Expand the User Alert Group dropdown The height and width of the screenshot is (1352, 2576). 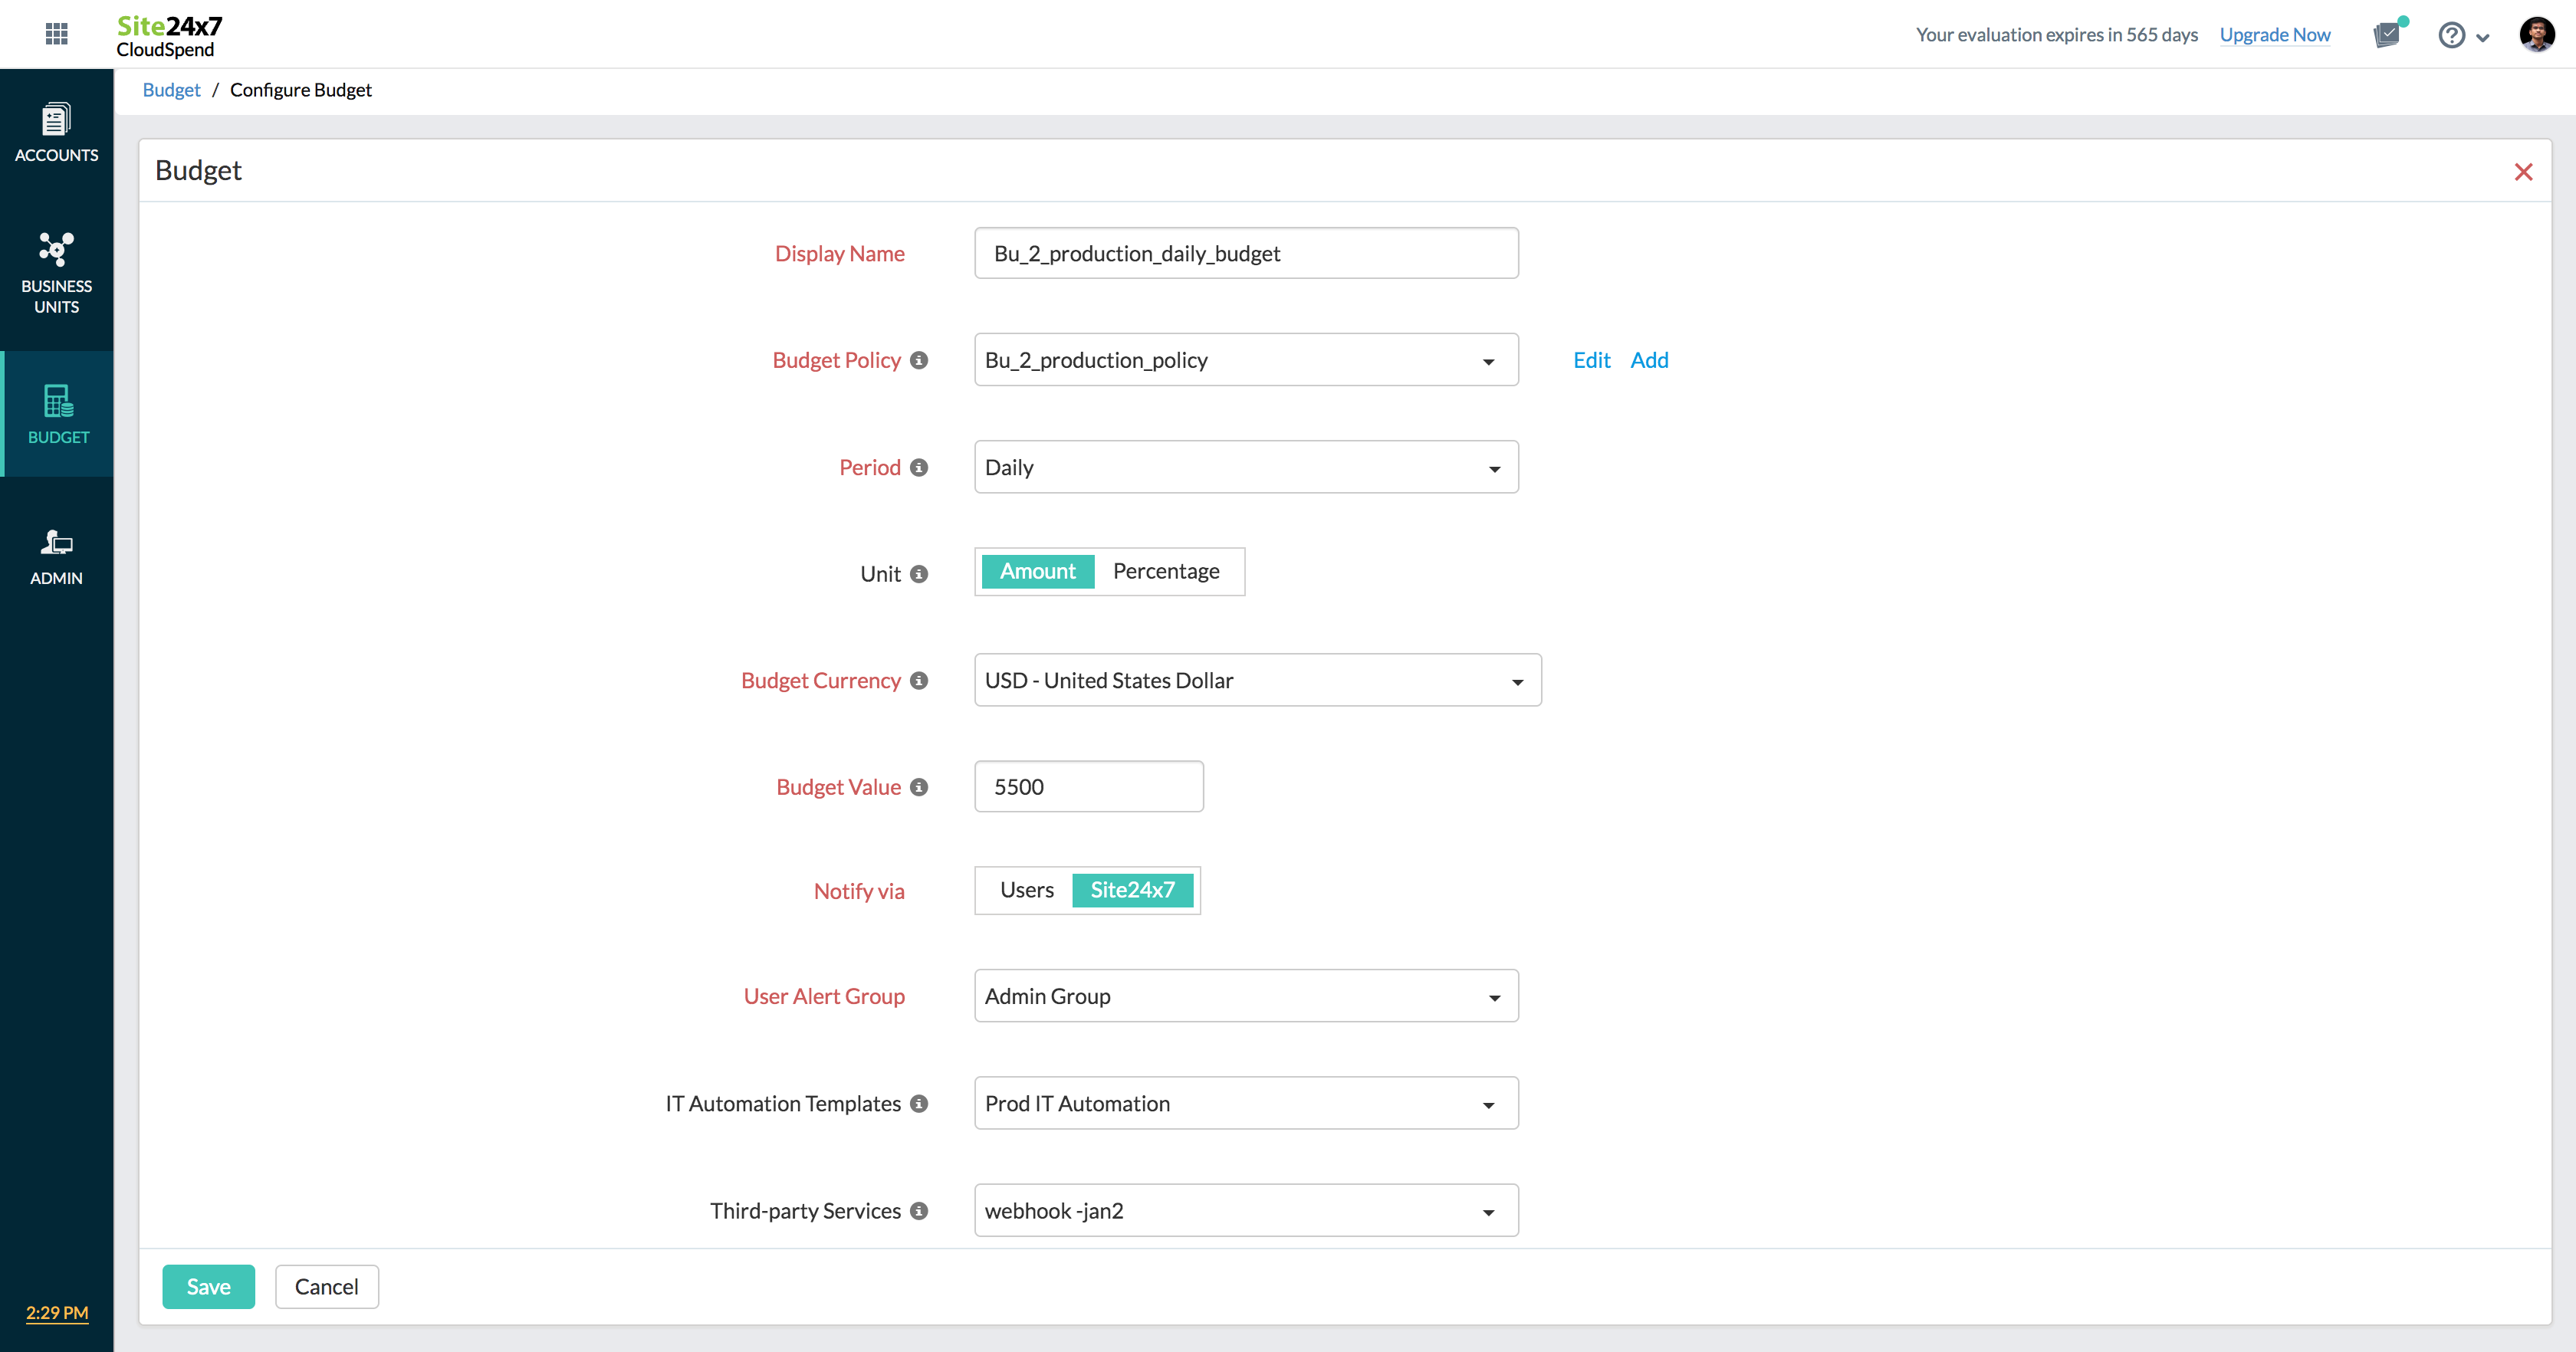click(x=1245, y=996)
